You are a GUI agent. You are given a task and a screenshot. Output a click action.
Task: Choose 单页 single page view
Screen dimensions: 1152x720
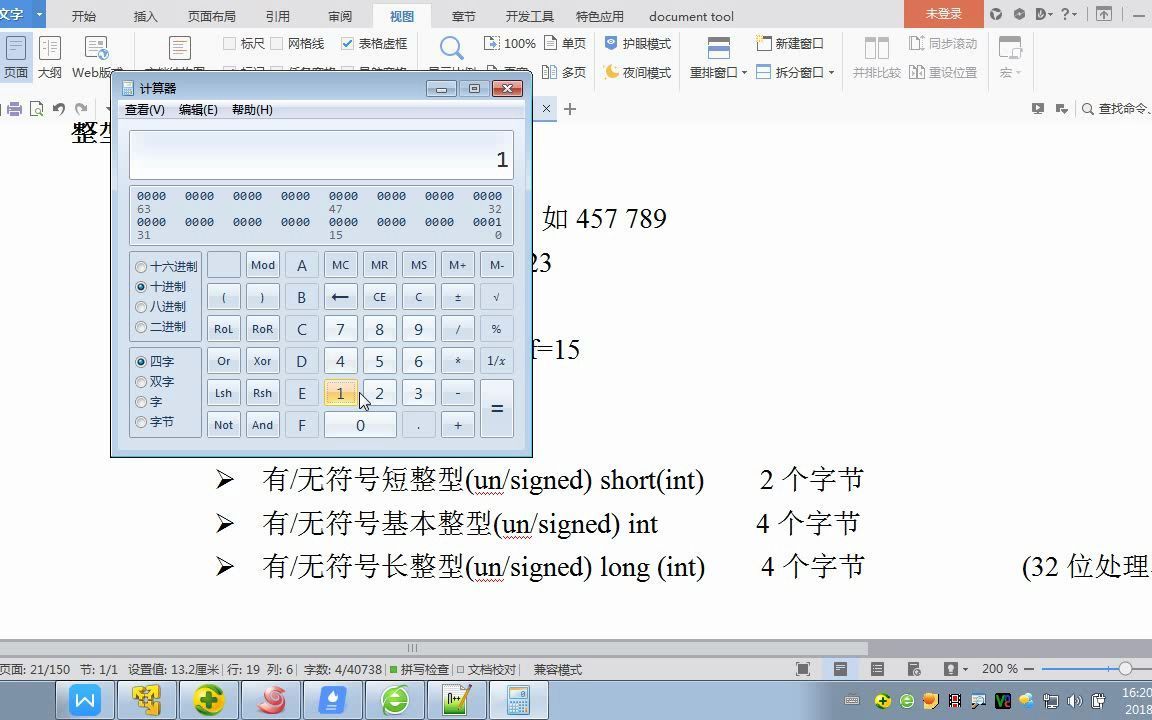[x=564, y=43]
